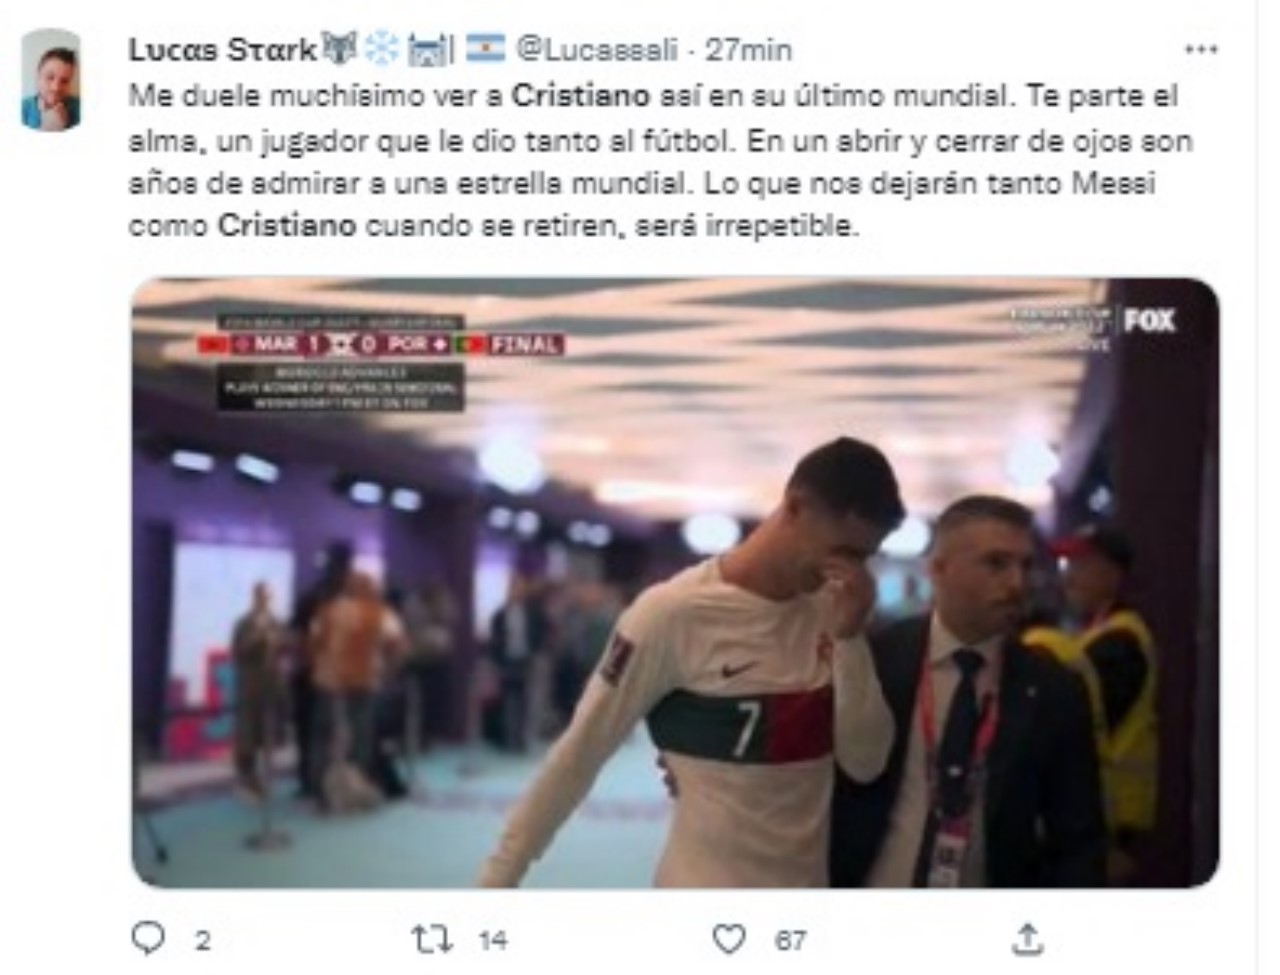Open the embedded photo of the number 7 player
The width and height of the screenshot is (1280, 975).
click(x=675, y=582)
